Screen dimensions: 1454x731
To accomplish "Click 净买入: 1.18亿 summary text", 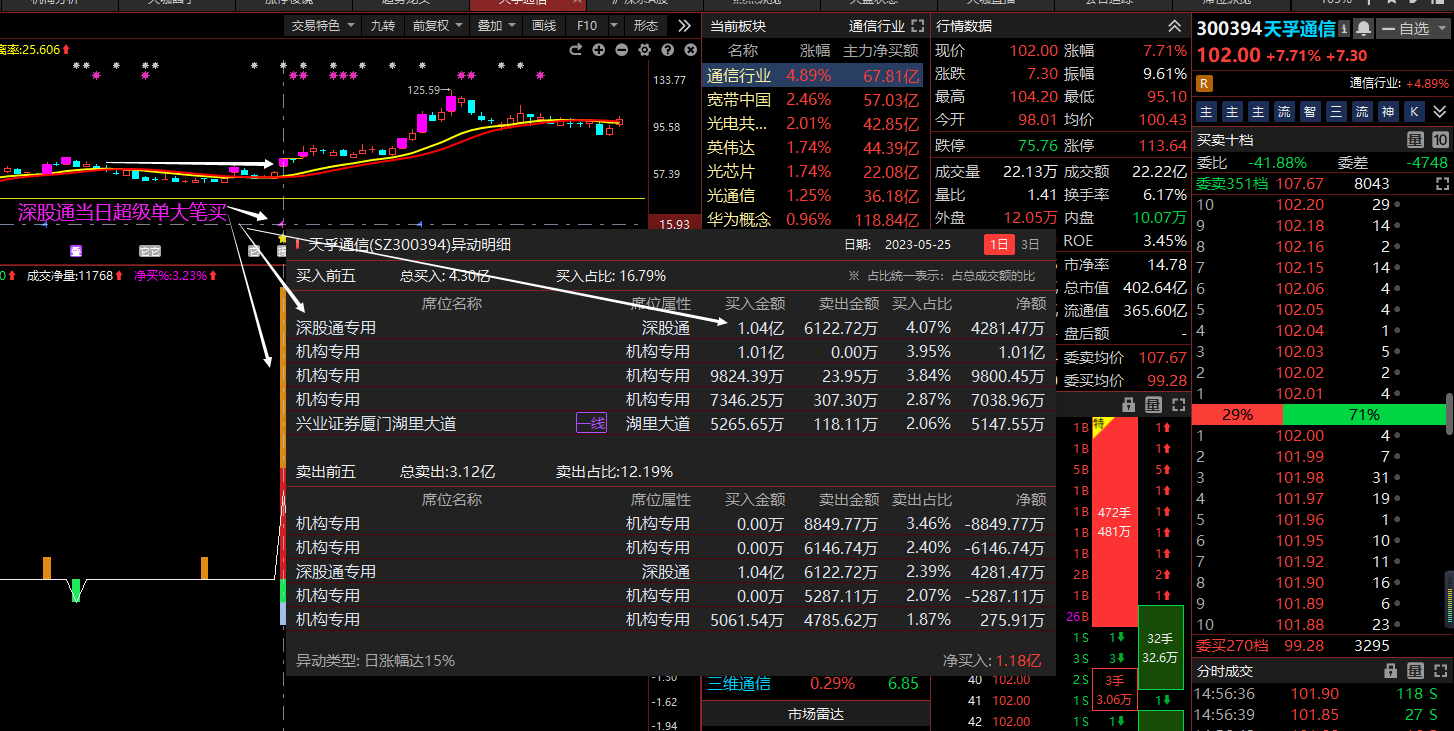I will pyautogui.click(x=992, y=661).
